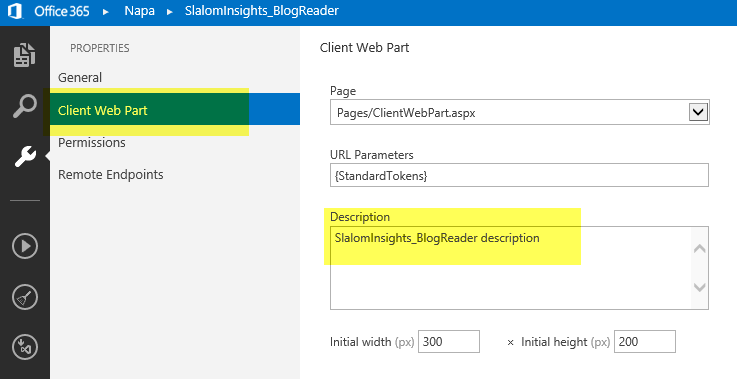The height and width of the screenshot is (379, 737).
Task: Click the Open in Visual Studio icon
Action: pyautogui.click(x=24, y=347)
